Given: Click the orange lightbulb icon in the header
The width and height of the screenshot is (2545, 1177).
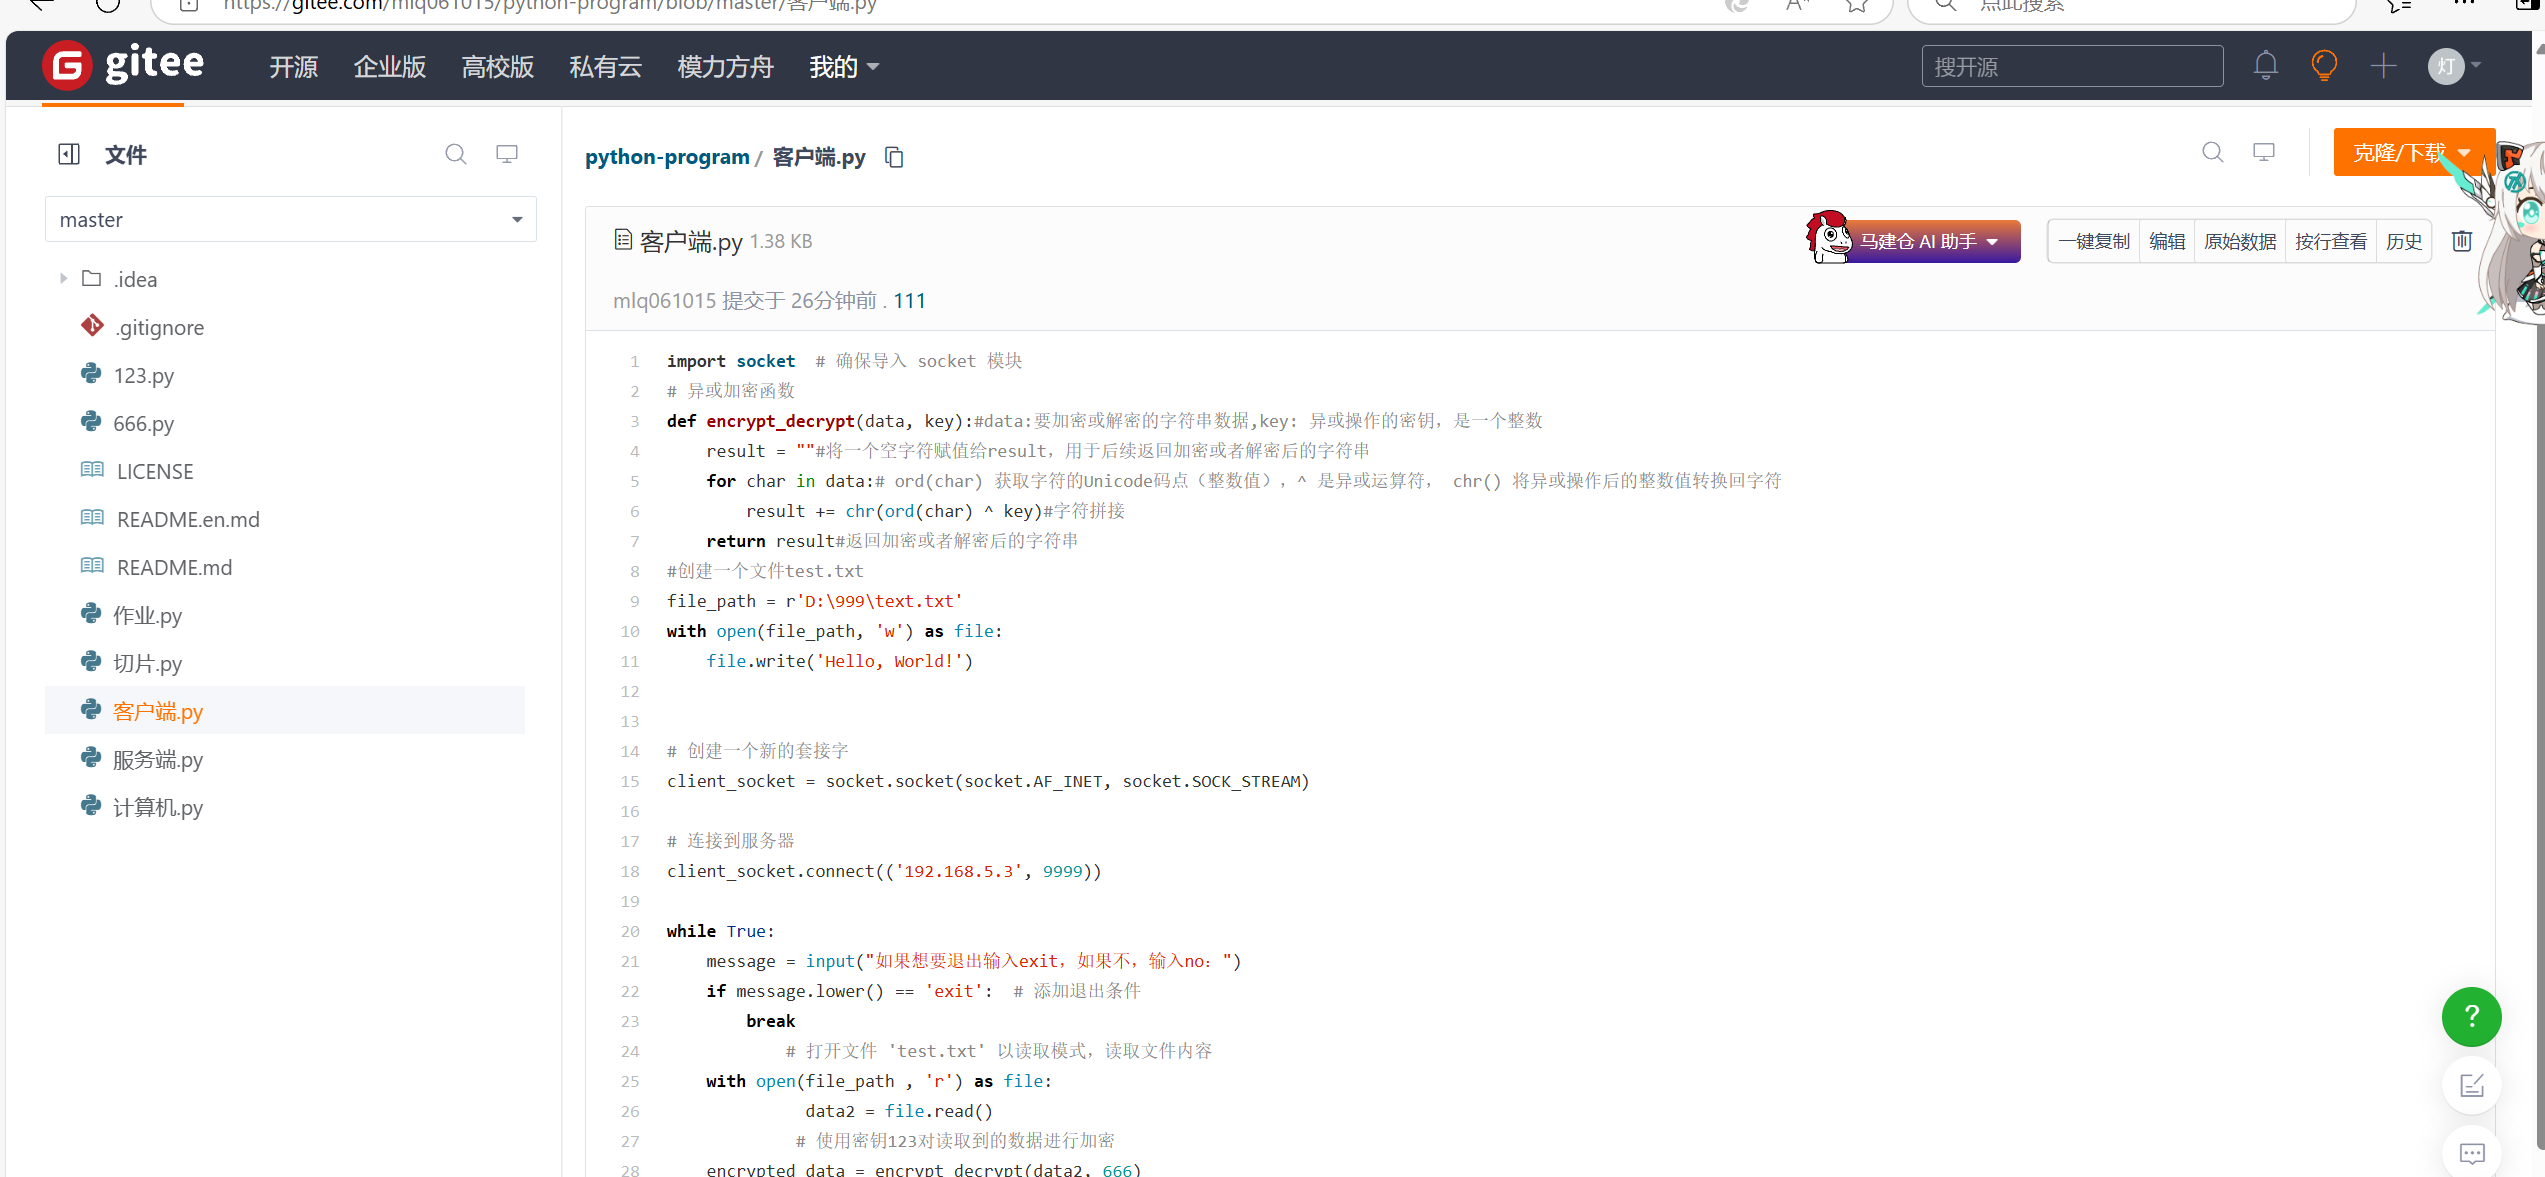Looking at the screenshot, I should (2324, 66).
